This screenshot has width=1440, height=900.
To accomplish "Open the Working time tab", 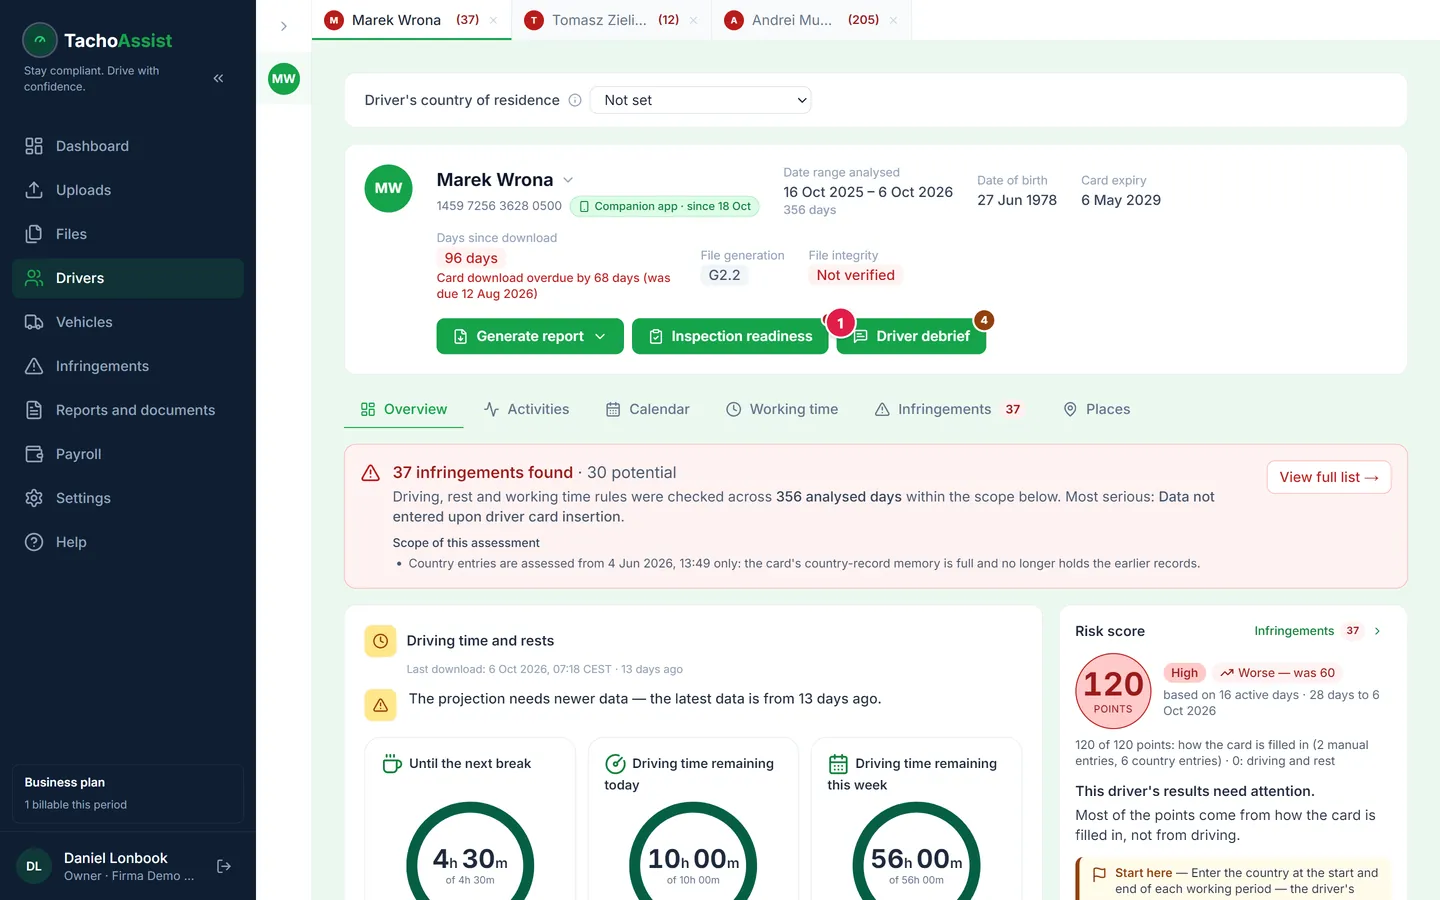I will click(782, 409).
